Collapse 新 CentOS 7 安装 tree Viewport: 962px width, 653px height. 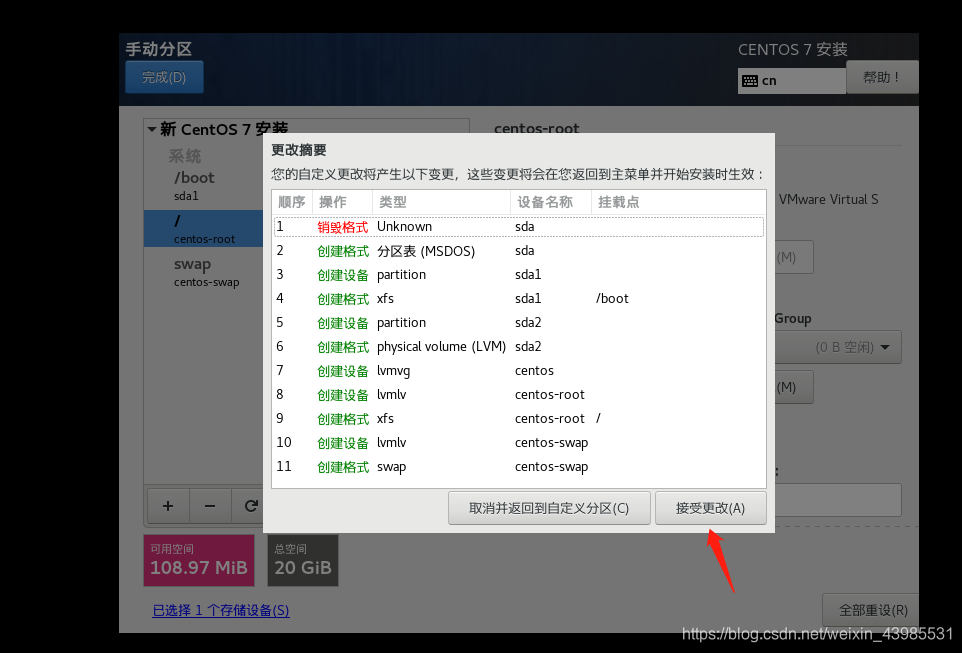(152, 129)
